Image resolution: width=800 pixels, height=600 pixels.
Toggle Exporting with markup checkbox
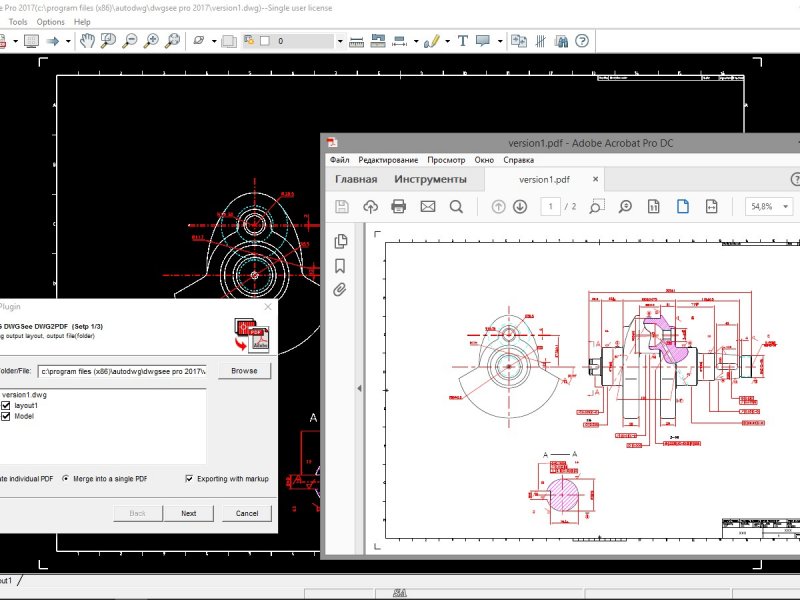point(189,479)
